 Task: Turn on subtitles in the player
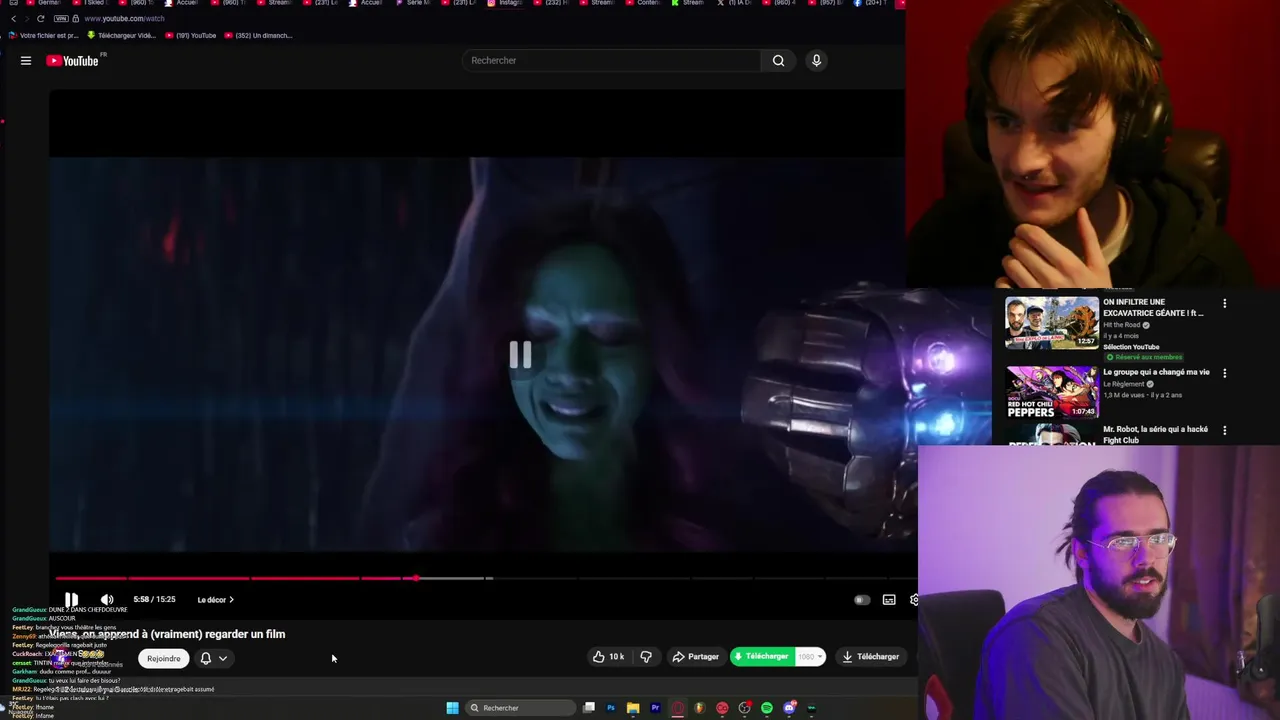pyautogui.click(x=889, y=600)
